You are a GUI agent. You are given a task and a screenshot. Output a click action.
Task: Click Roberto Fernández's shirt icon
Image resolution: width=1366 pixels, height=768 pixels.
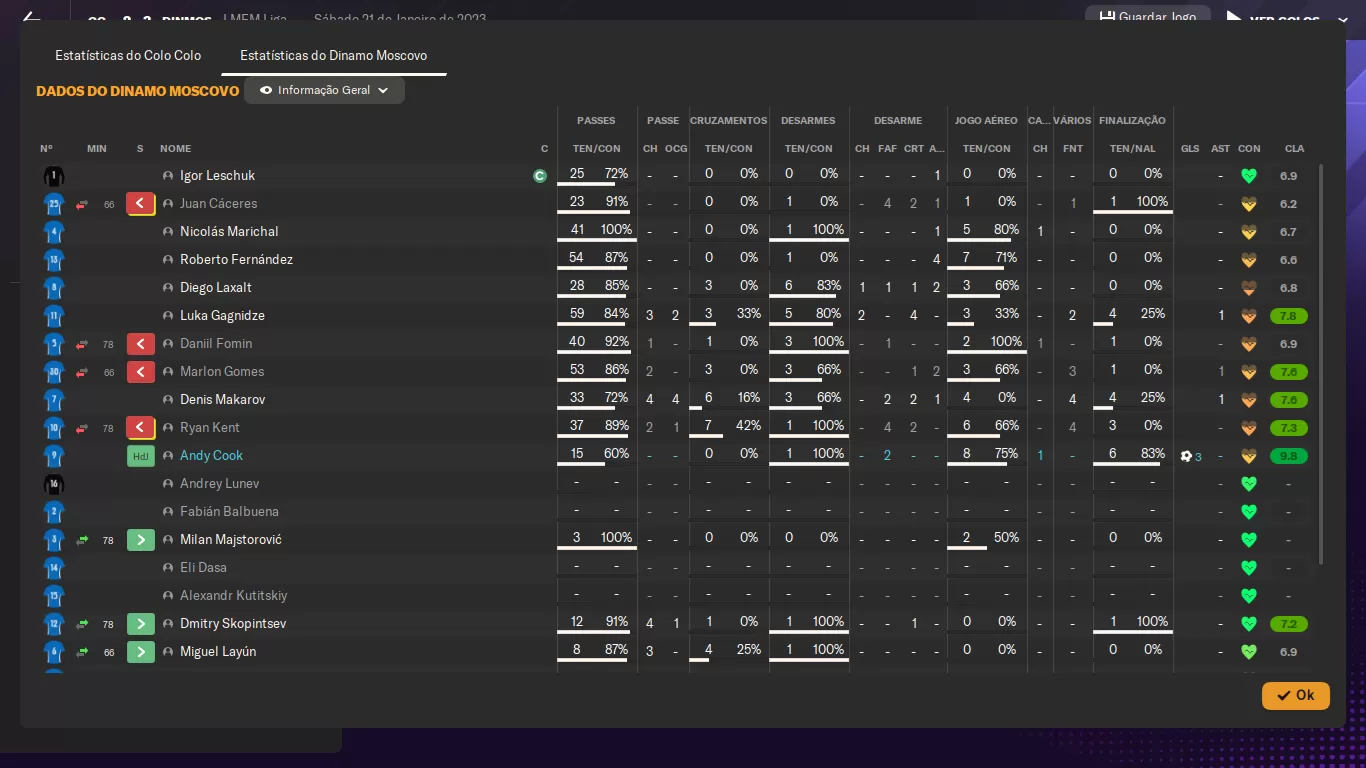[x=54, y=260]
